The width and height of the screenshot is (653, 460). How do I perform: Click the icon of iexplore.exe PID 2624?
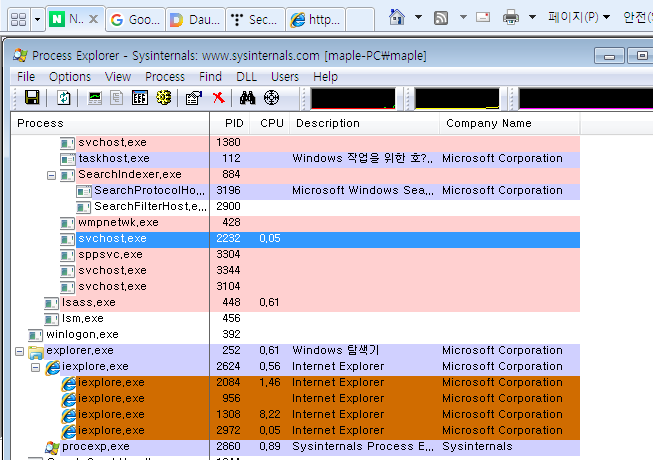pos(52,367)
